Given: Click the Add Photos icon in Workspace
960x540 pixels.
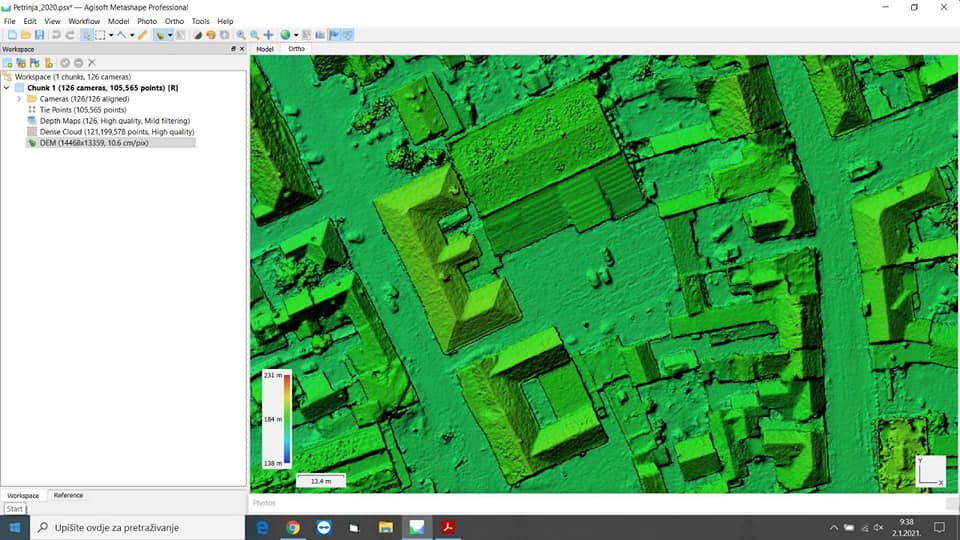Looking at the screenshot, I should tap(20, 63).
